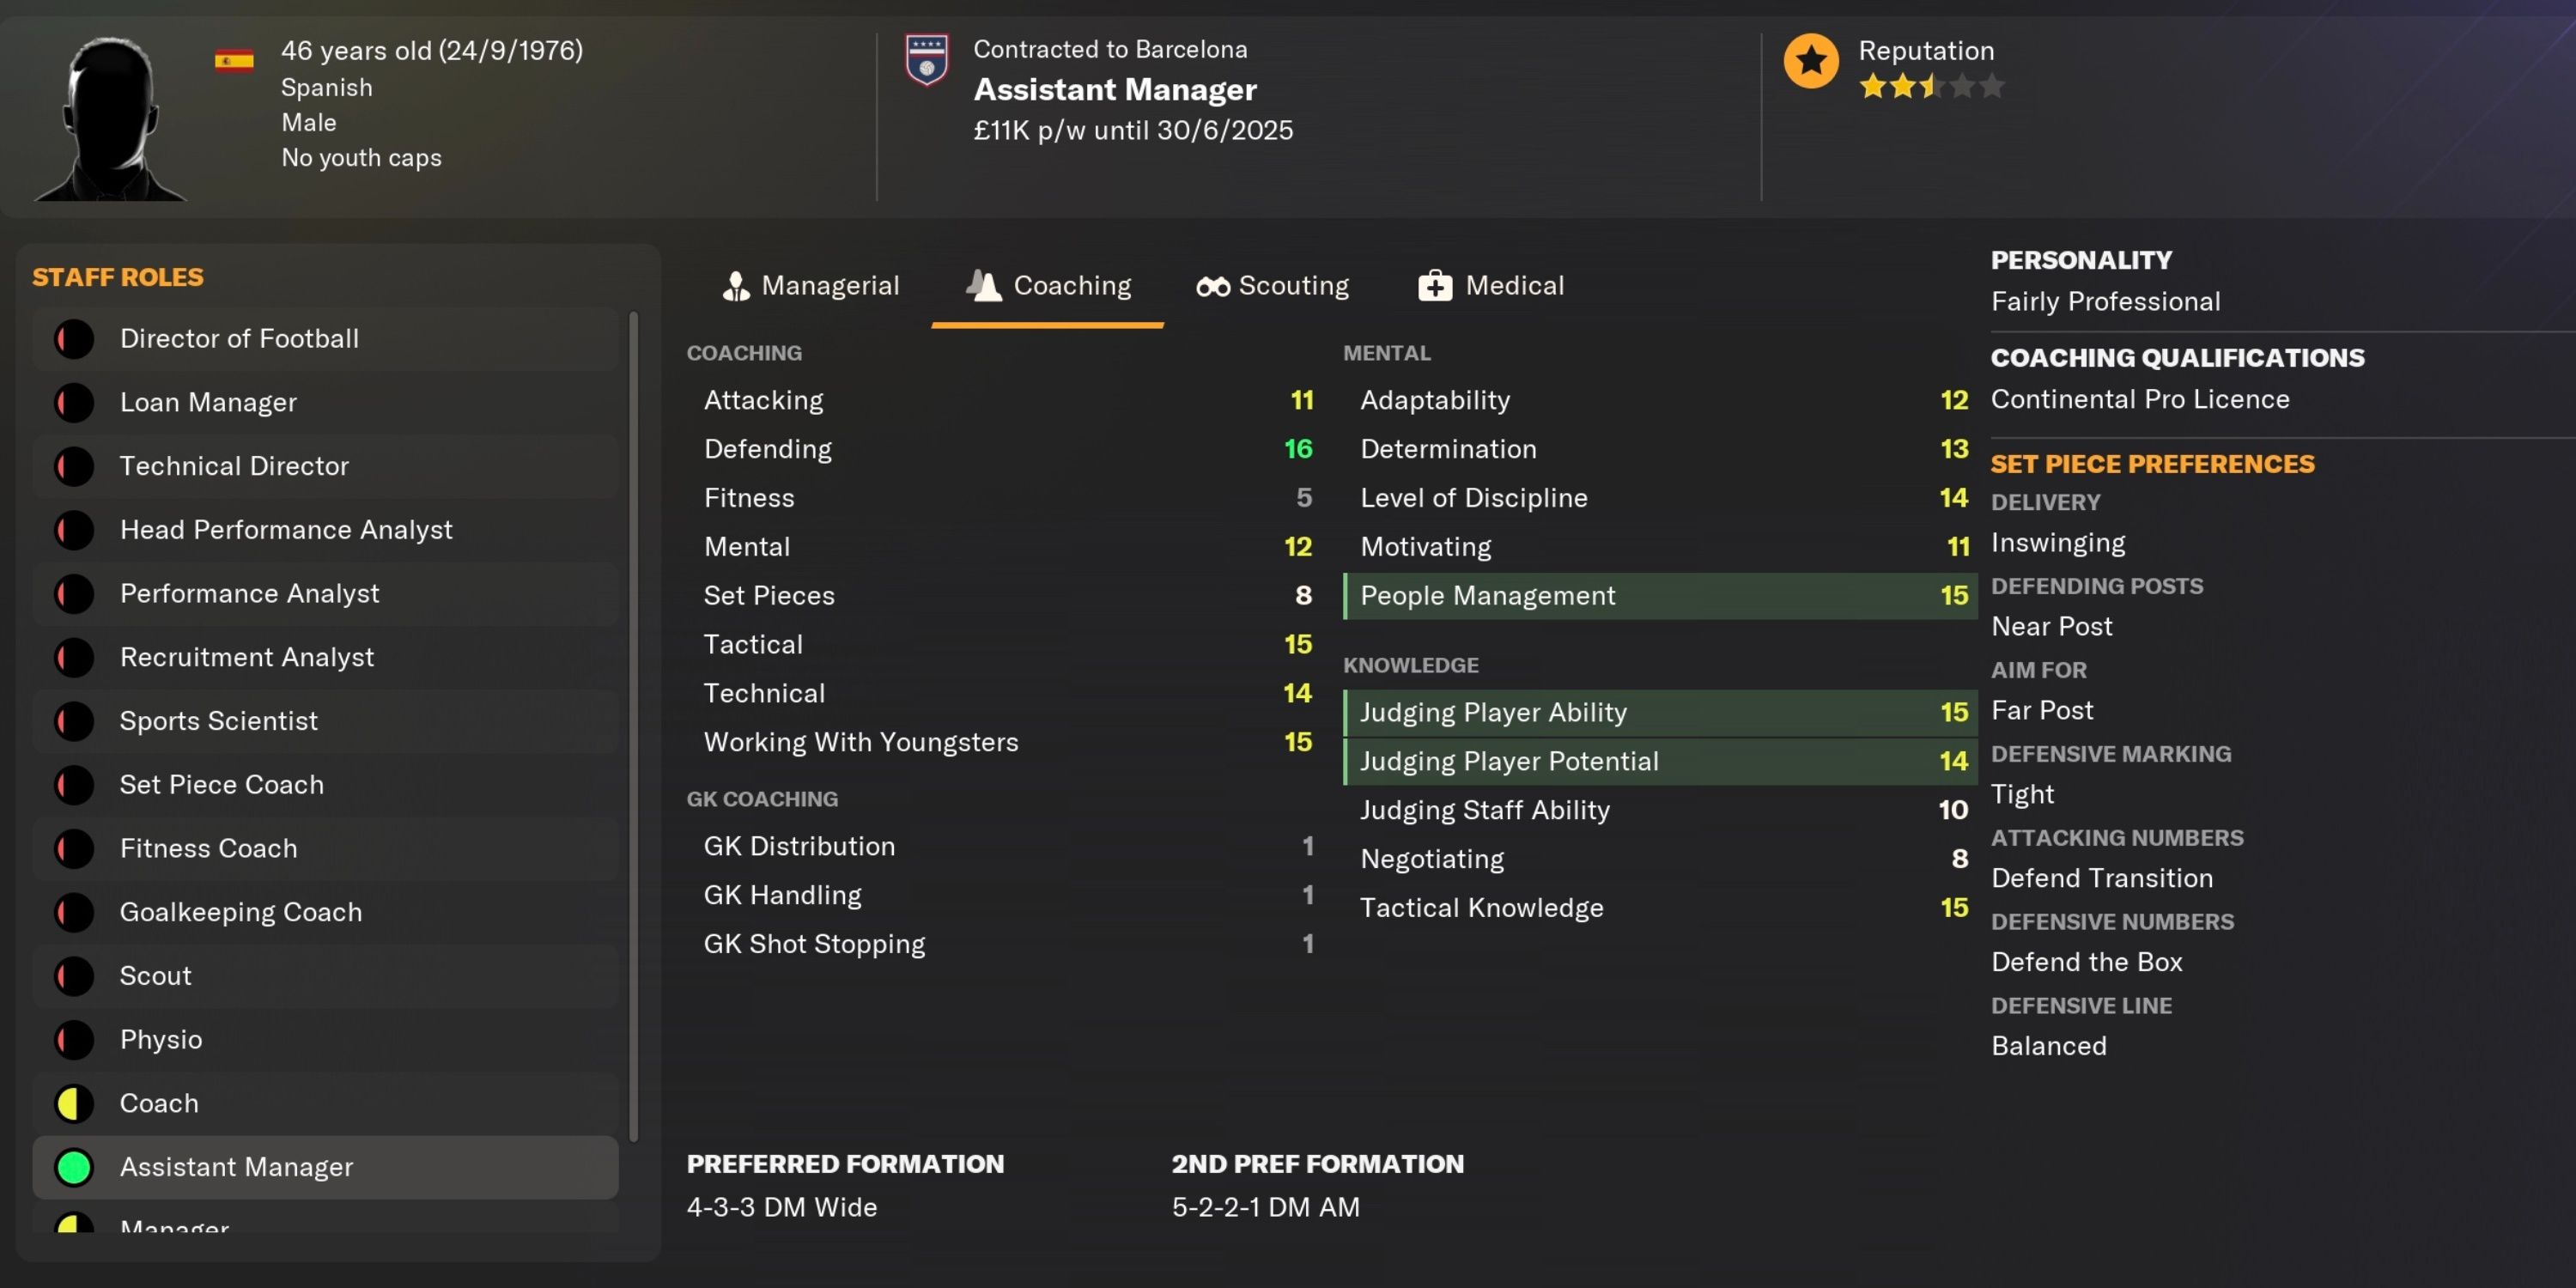
Task: Click the Barcelona club badge icon
Action: (x=926, y=60)
